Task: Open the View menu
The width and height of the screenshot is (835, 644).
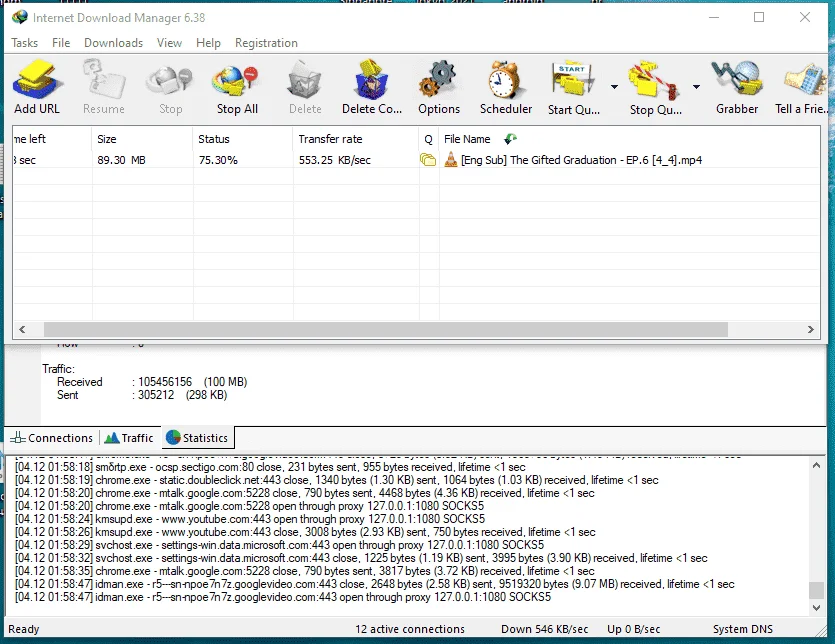Action: [x=169, y=43]
